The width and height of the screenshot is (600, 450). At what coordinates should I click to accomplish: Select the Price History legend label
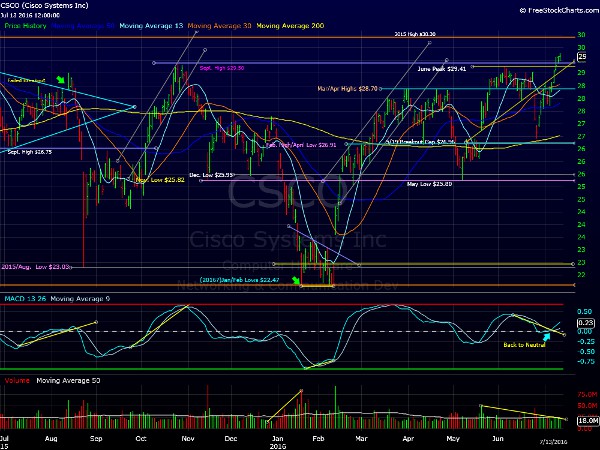[25, 26]
